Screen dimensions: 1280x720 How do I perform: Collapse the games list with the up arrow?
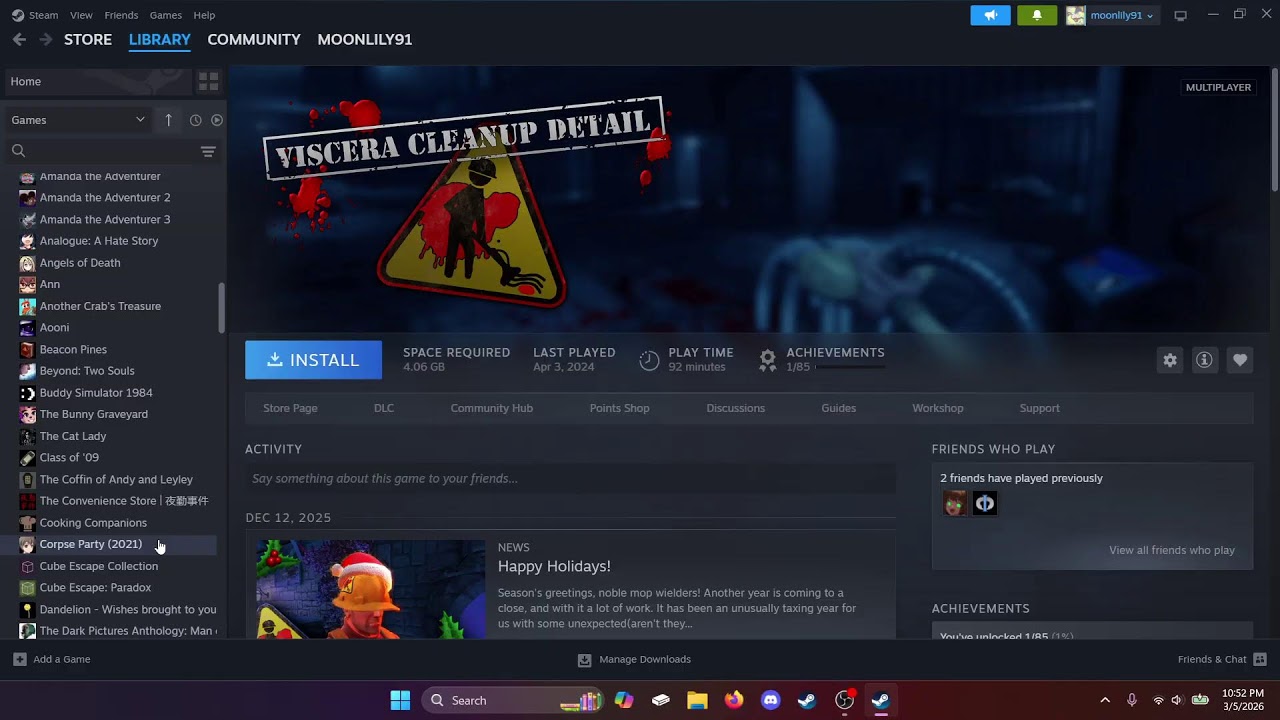[x=168, y=120]
